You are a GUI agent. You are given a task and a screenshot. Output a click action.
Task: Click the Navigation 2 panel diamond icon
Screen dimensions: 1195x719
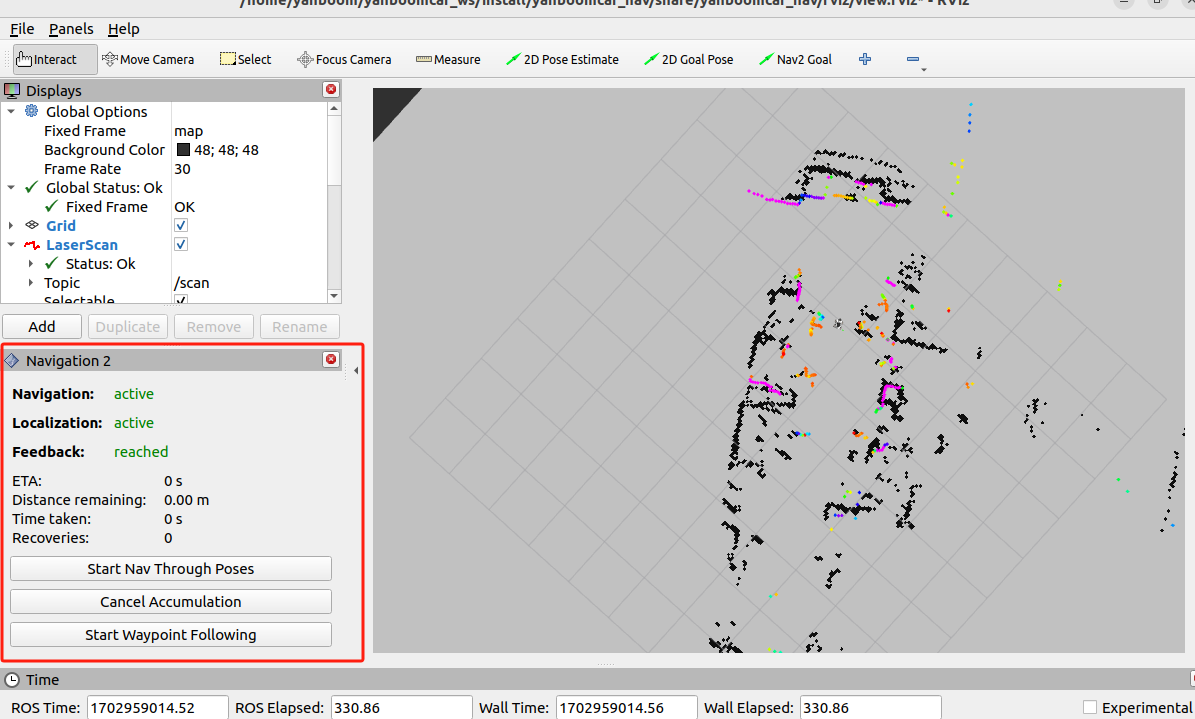click(12, 360)
